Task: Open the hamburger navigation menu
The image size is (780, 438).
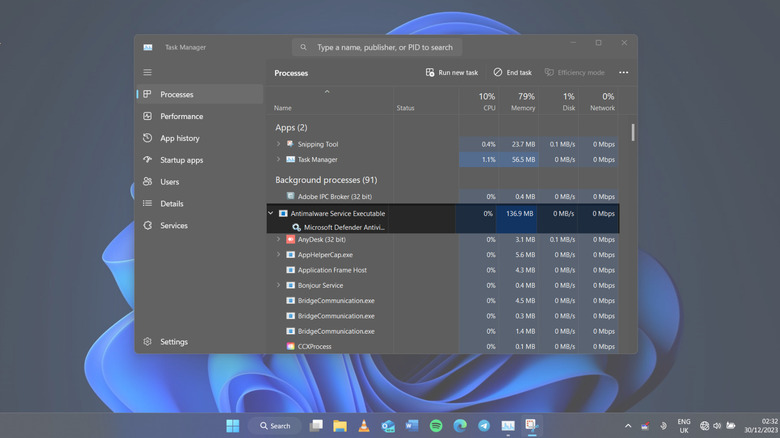Action: pyautogui.click(x=147, y=73)
